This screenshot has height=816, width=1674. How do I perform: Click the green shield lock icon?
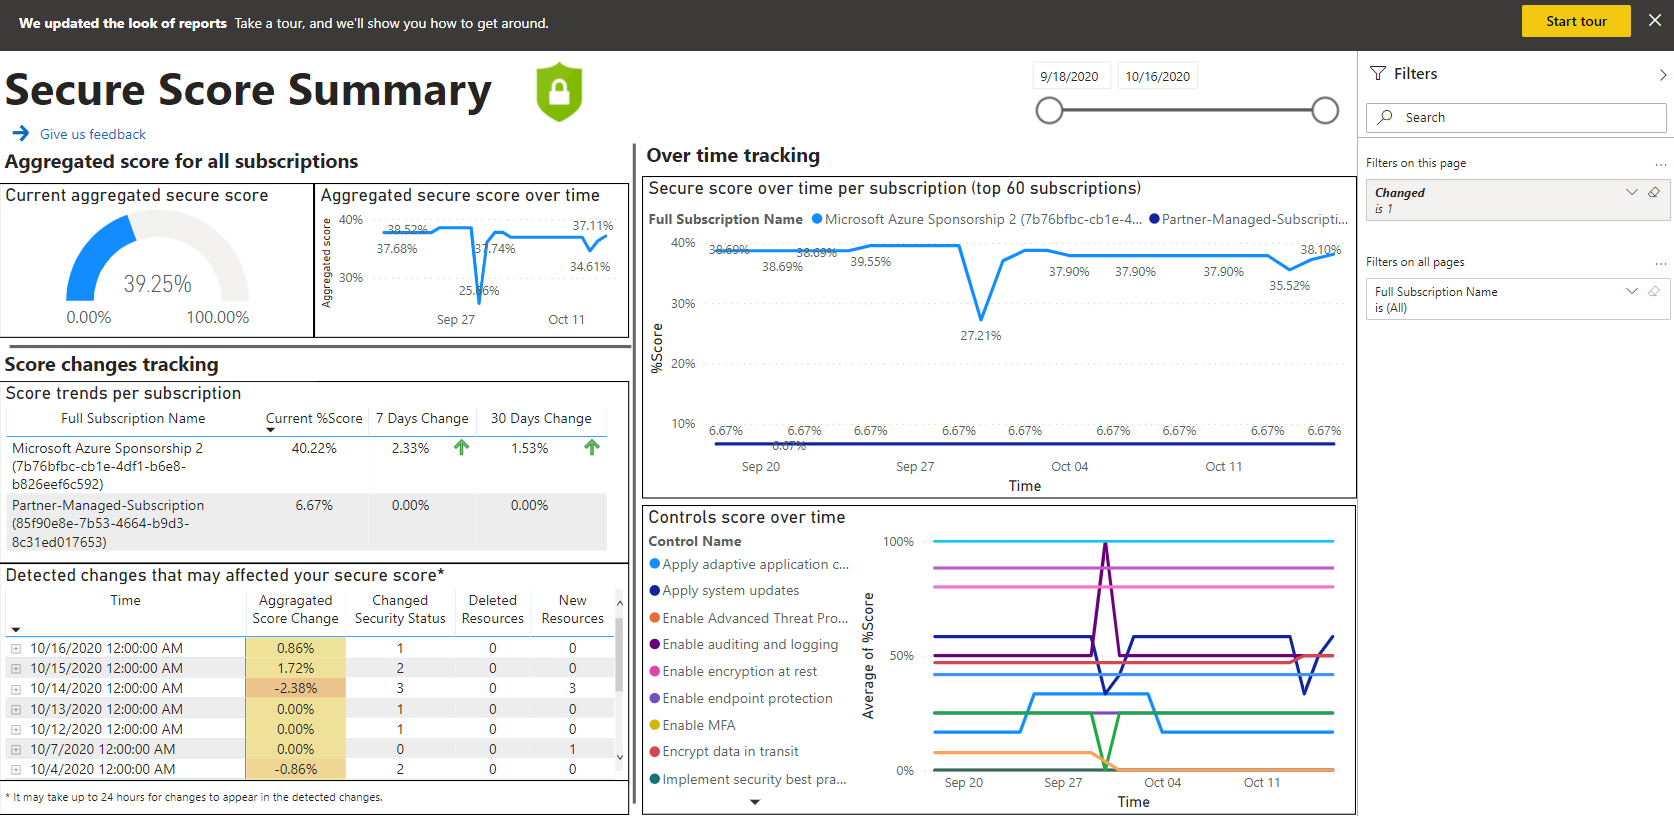tap(559, 92)
